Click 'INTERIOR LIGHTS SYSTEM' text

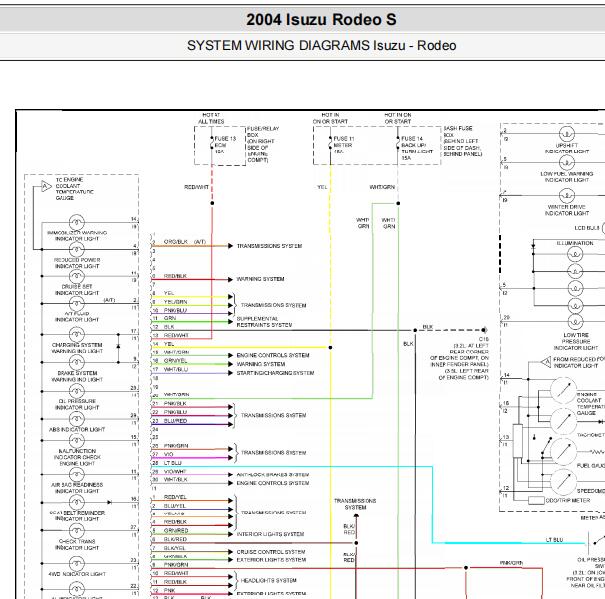coord(270,534)
